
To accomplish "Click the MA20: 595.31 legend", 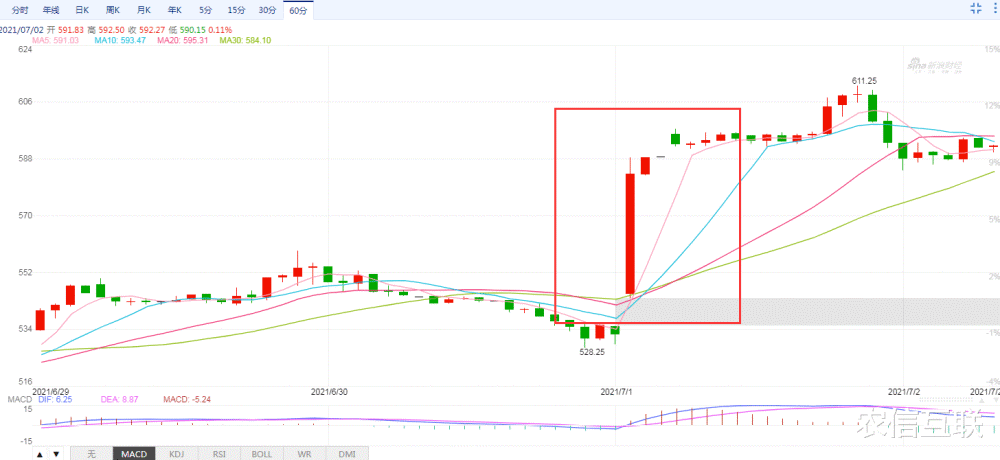I will [x=182, y=40].
